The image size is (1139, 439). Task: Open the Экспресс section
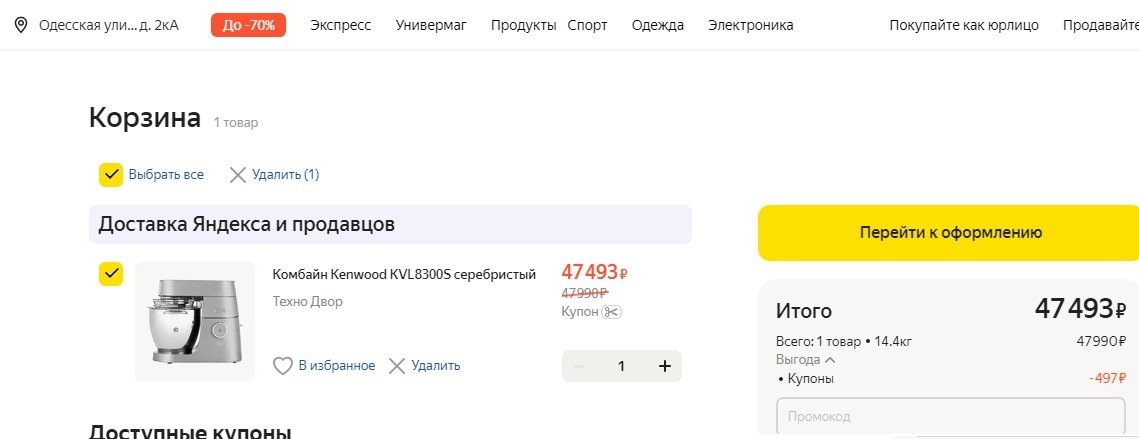[x=340, y=25]
